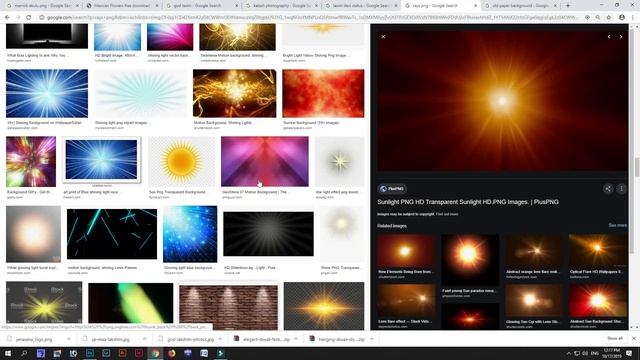Open the white glowing light burst thumbnail
This screenshot has height=360, width=640.
coord(33,234)
